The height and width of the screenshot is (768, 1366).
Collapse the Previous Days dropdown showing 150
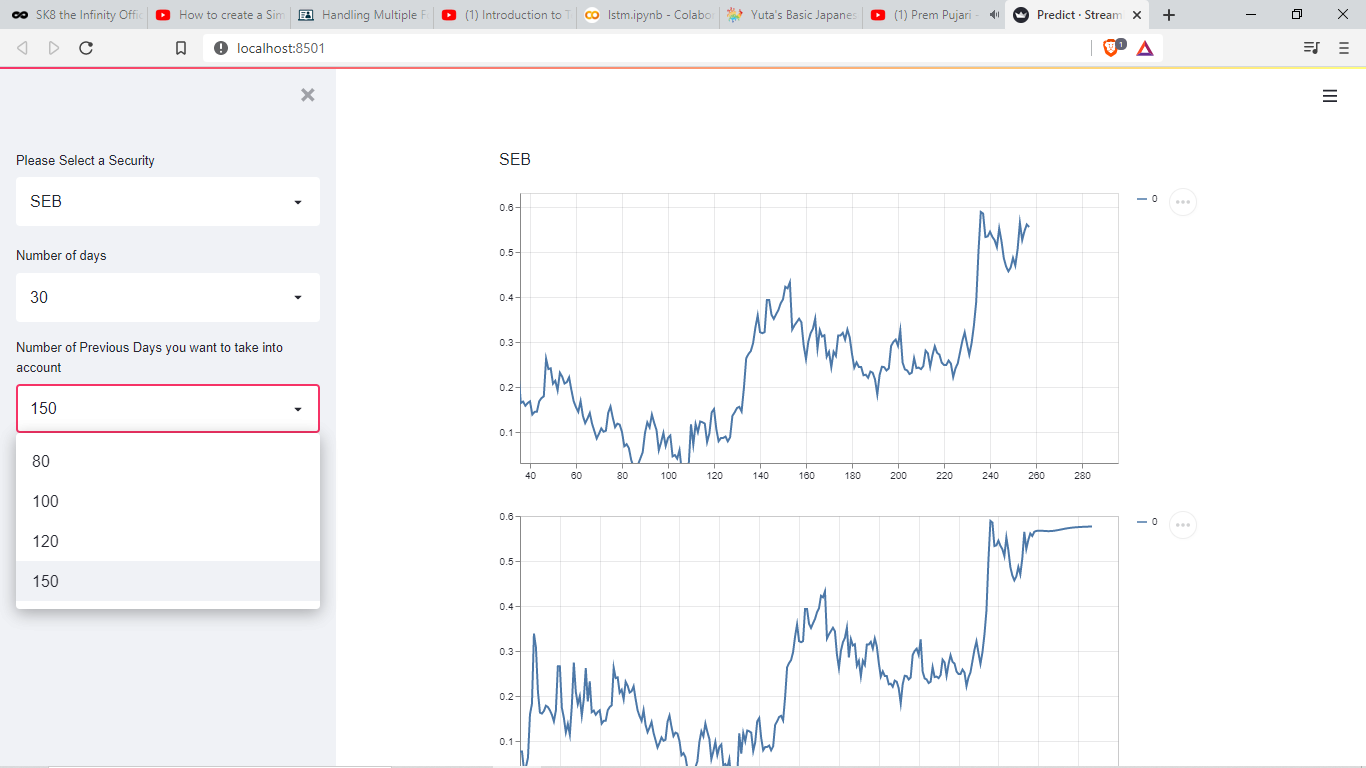click(168, 408)
